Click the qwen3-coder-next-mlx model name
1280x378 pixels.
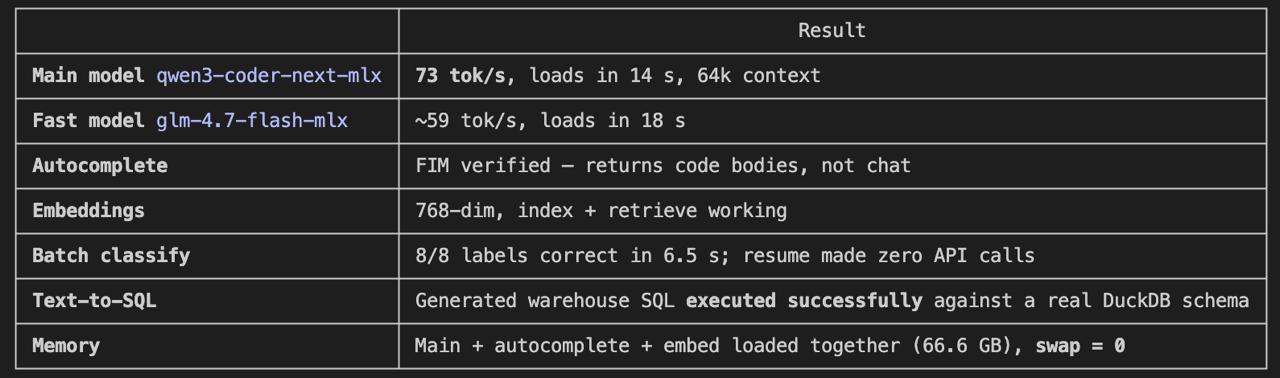click(269, 75)
